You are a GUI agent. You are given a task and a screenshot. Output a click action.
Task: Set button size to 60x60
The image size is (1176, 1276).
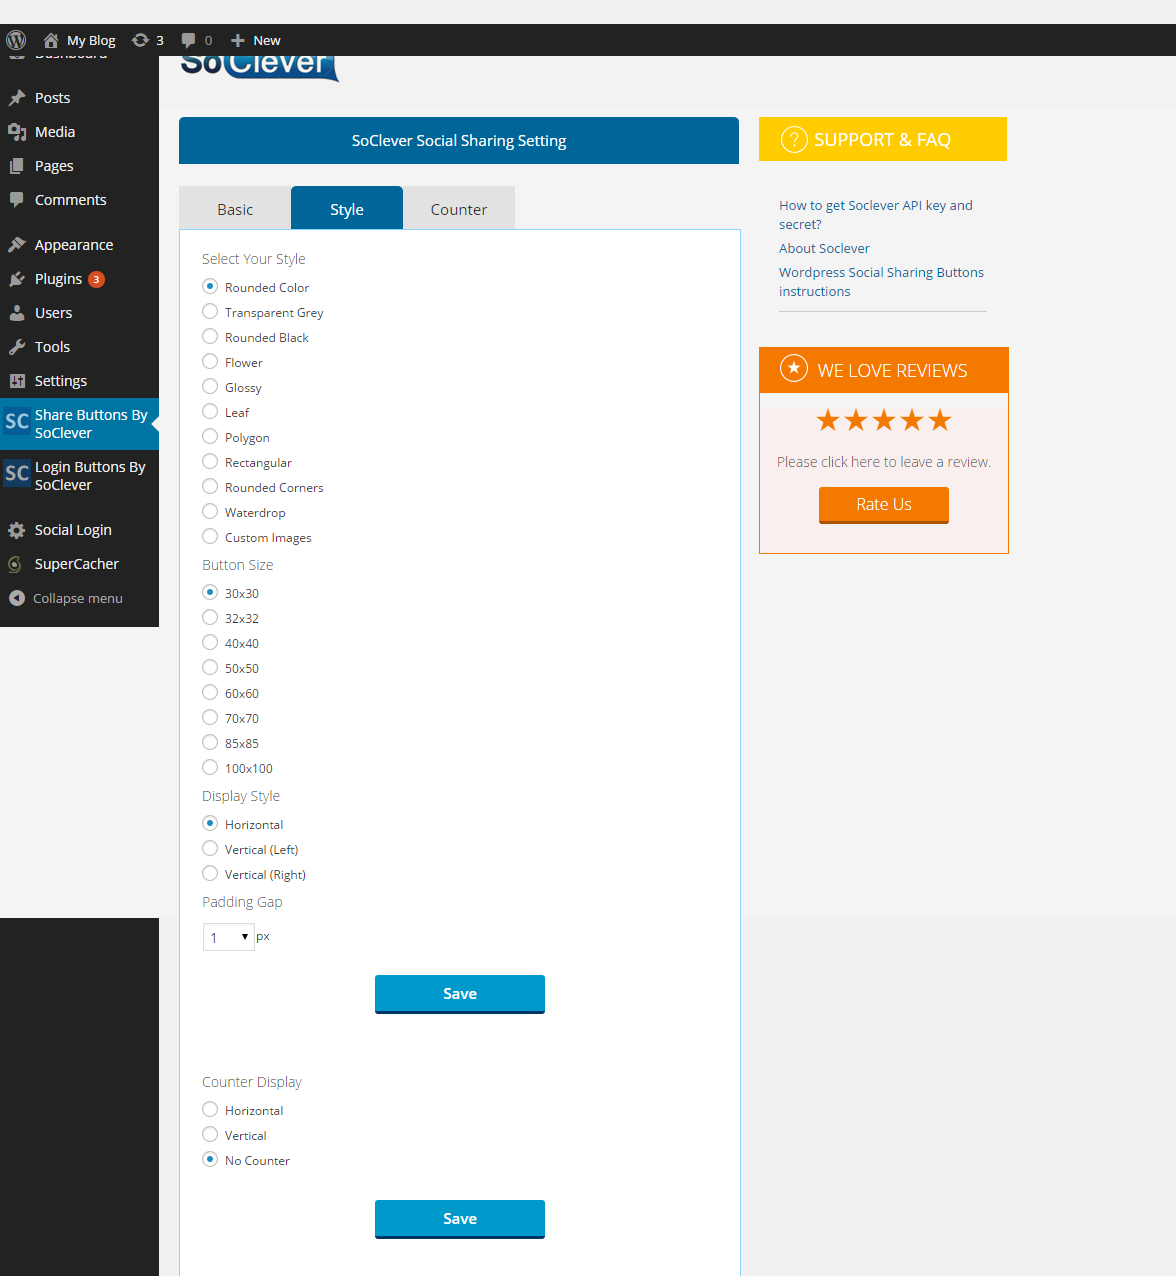point(210,693)
